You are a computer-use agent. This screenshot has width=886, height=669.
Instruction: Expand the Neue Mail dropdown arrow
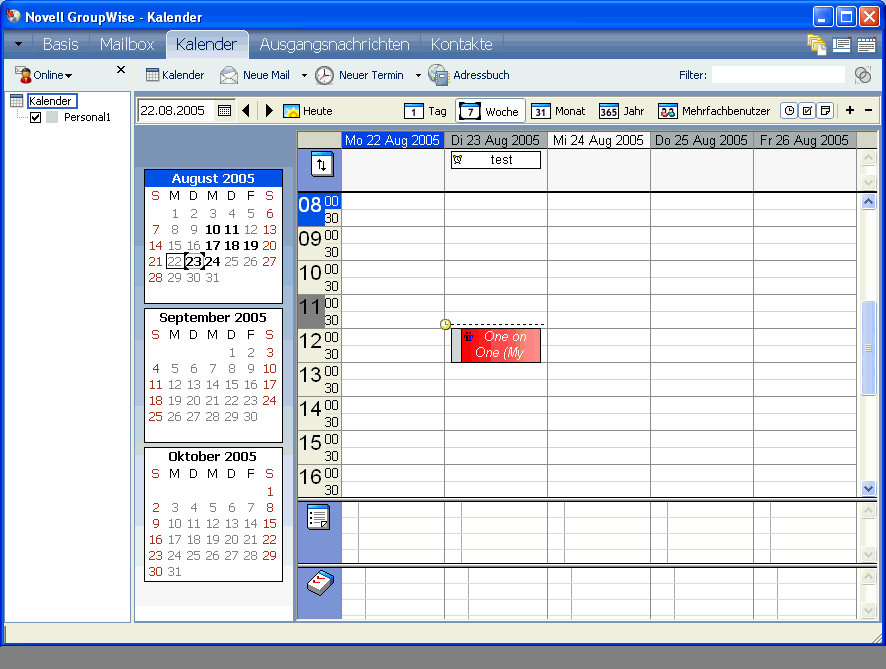(302, 74)
